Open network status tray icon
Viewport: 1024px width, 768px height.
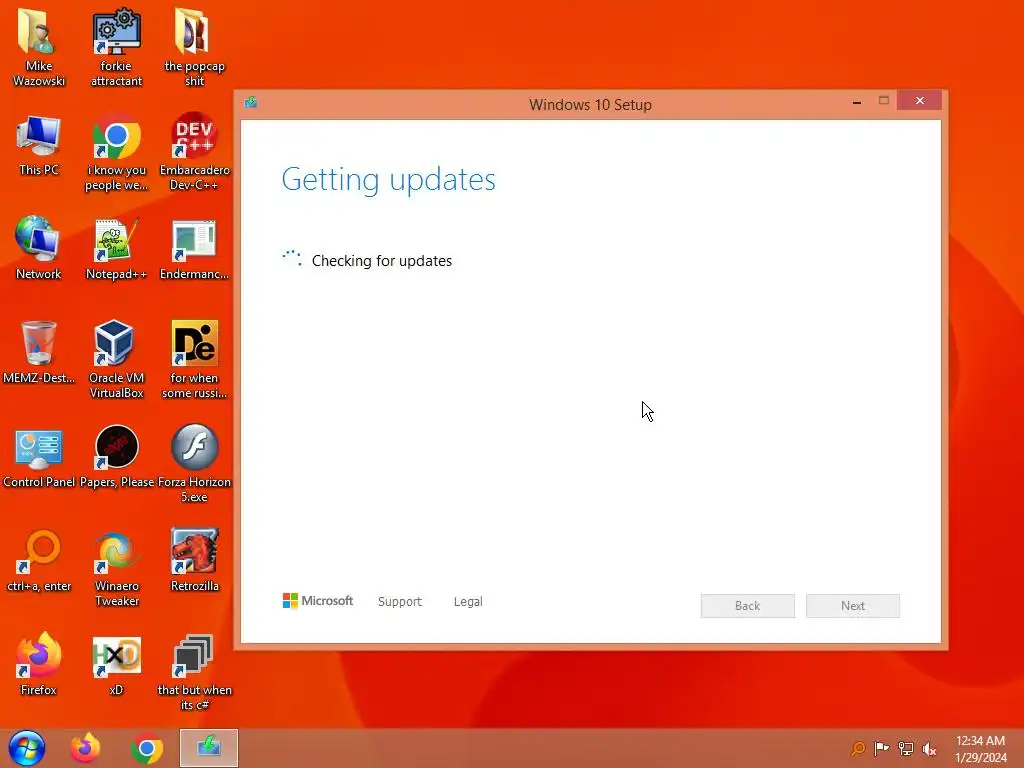pos(906,748)
